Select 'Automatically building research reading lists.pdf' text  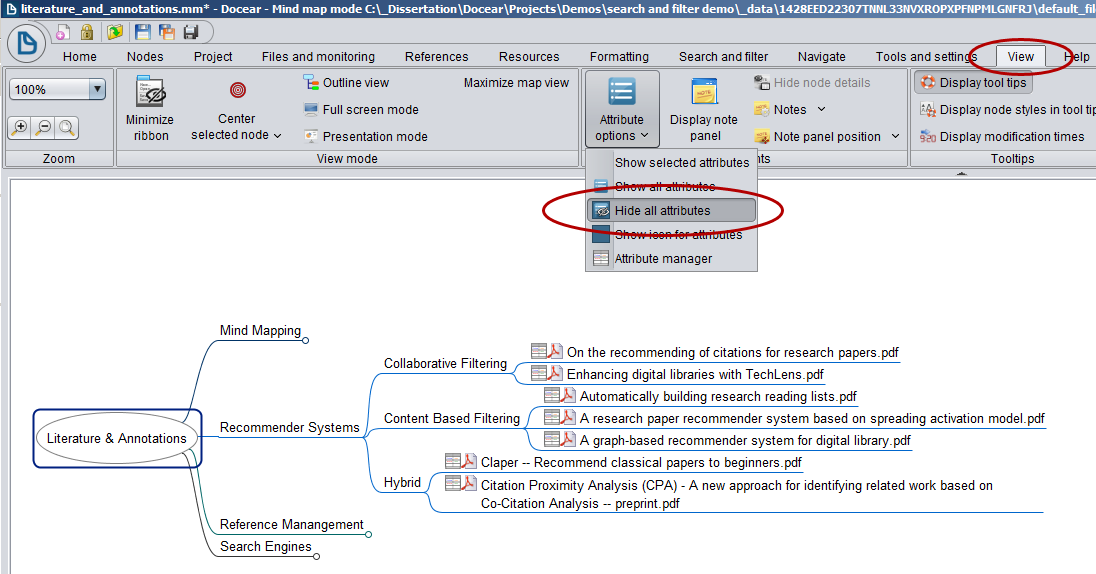pyautogui.click(x=718, y=396)
